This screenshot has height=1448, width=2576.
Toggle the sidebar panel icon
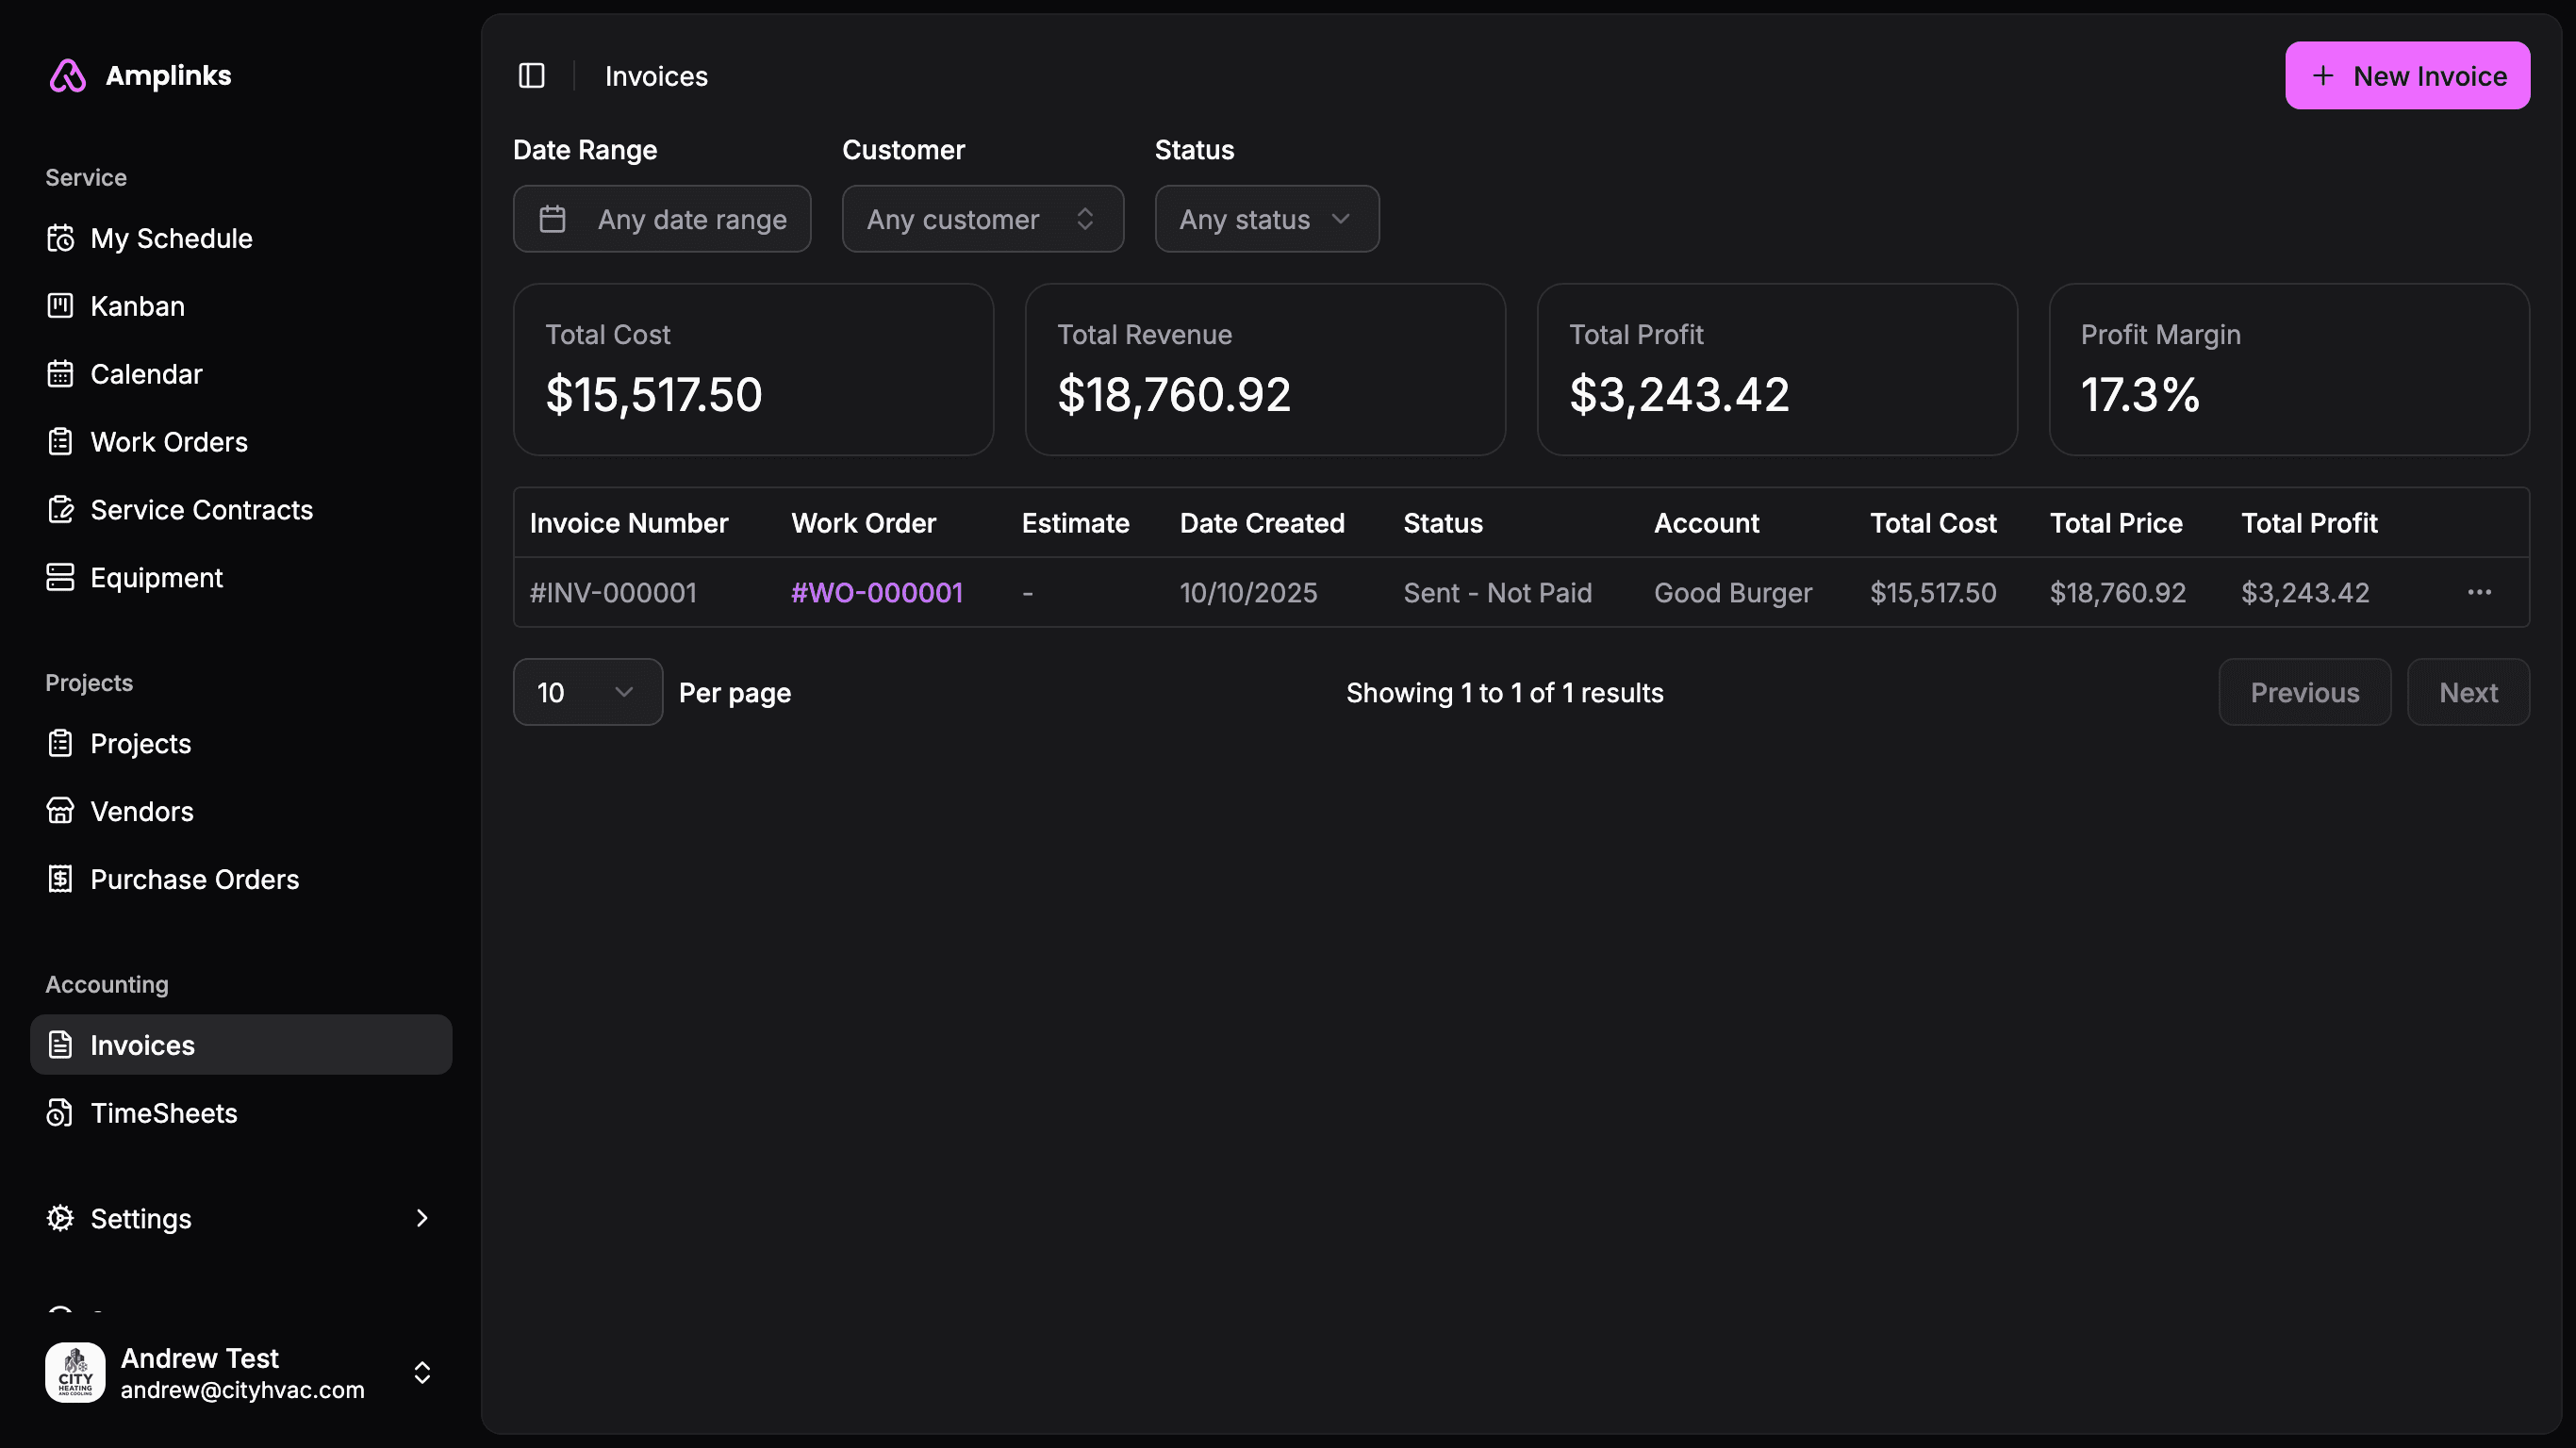pyautogui.click(x=531, y=76)
